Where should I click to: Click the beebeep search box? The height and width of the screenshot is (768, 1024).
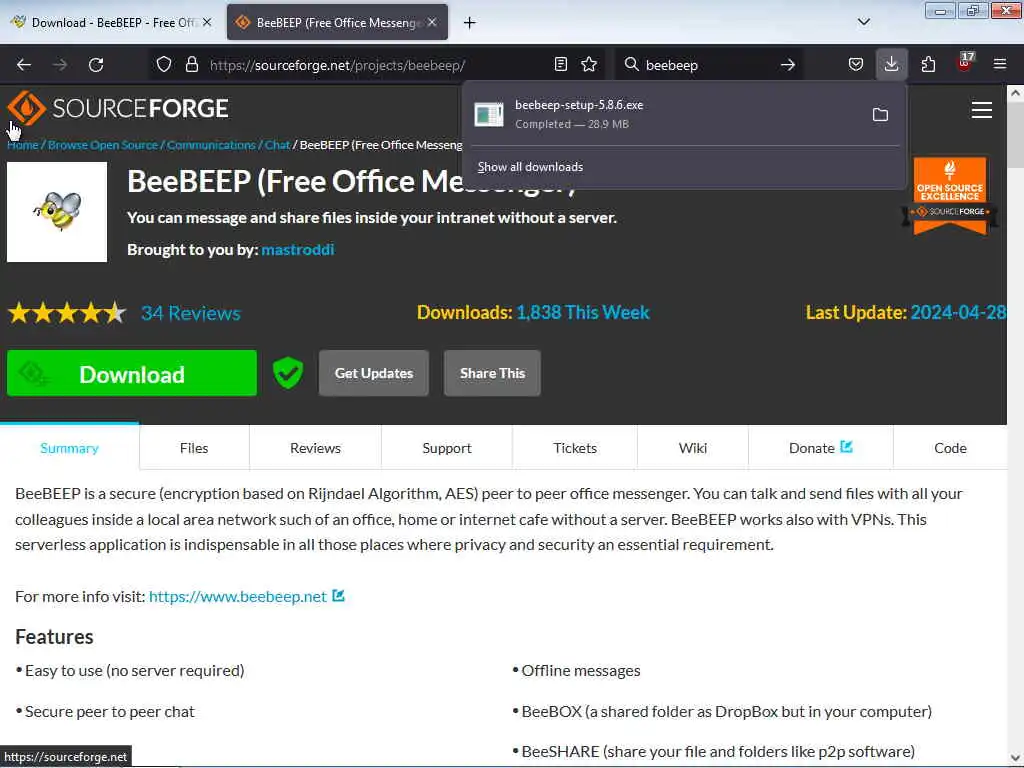pos(709,65)
